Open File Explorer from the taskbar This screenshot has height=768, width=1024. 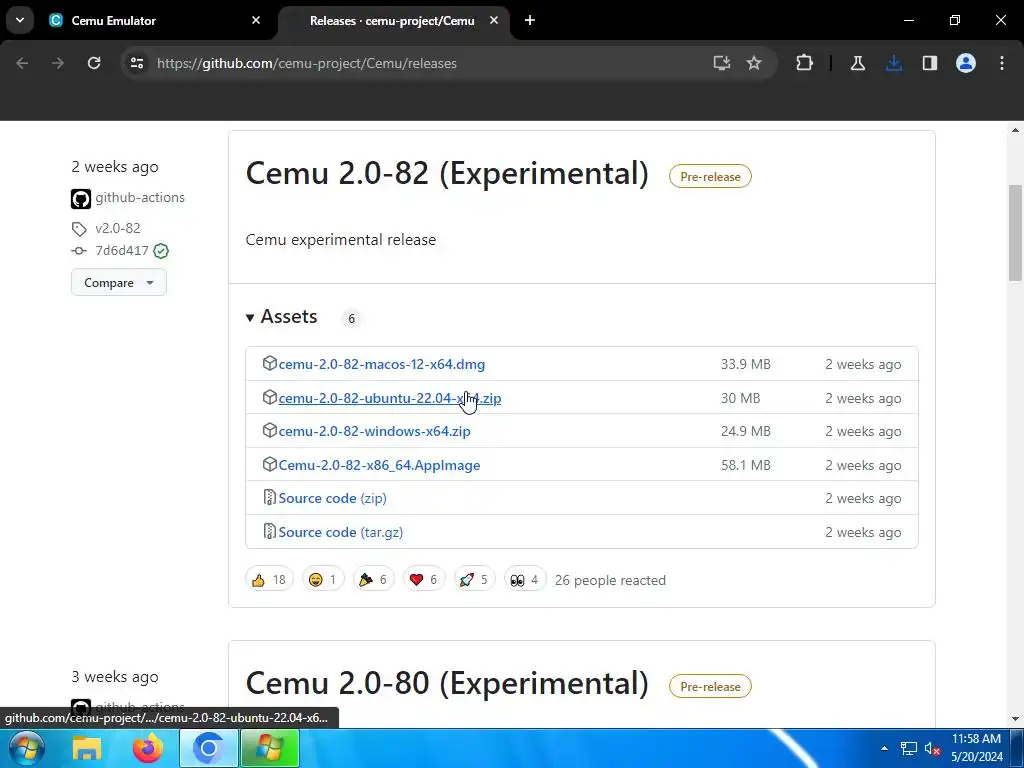[x=87, y=748]
